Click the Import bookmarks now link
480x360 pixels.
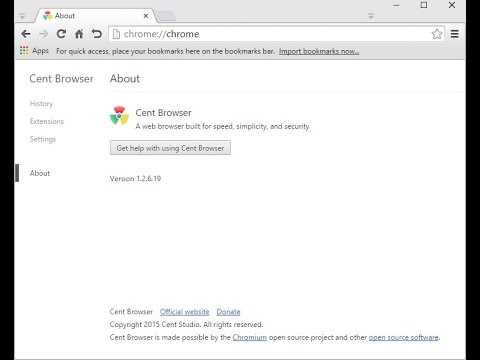(319, 51)
